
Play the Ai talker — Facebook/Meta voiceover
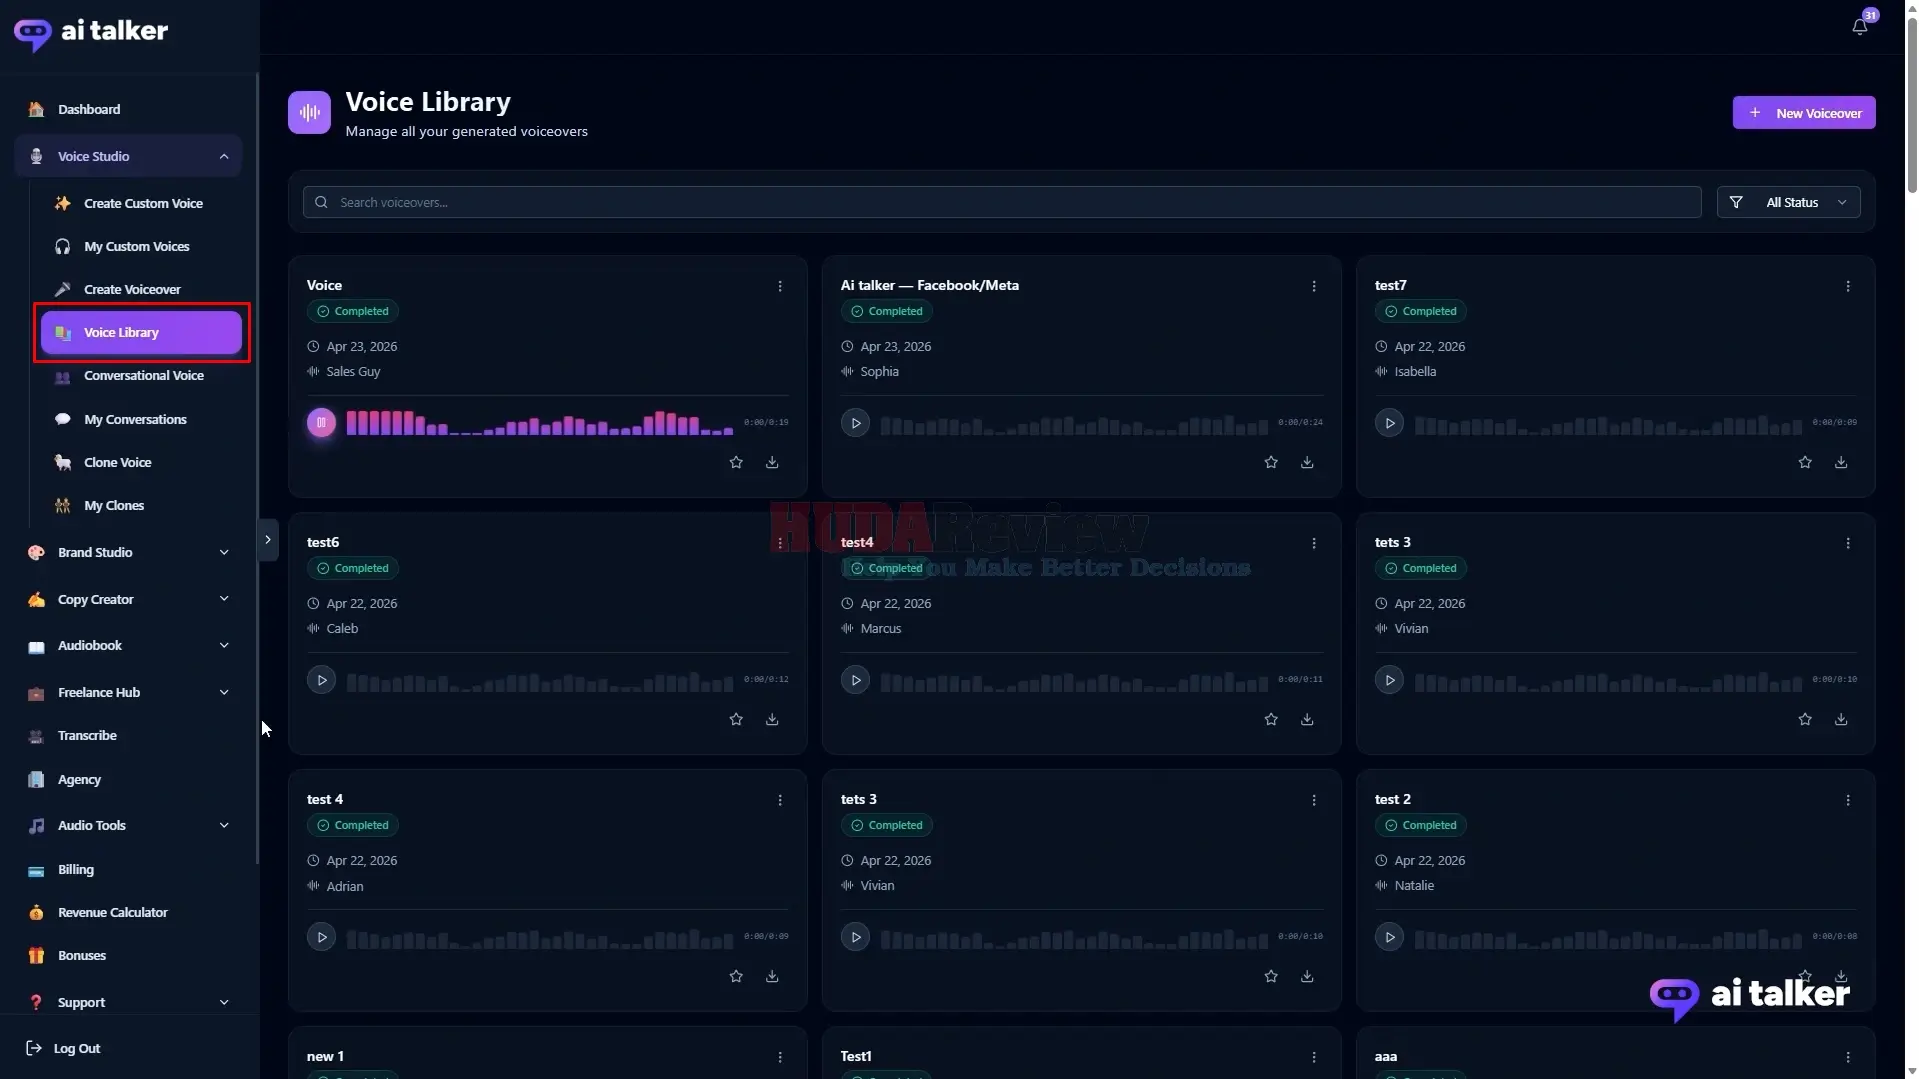click(x=855, y=423)
